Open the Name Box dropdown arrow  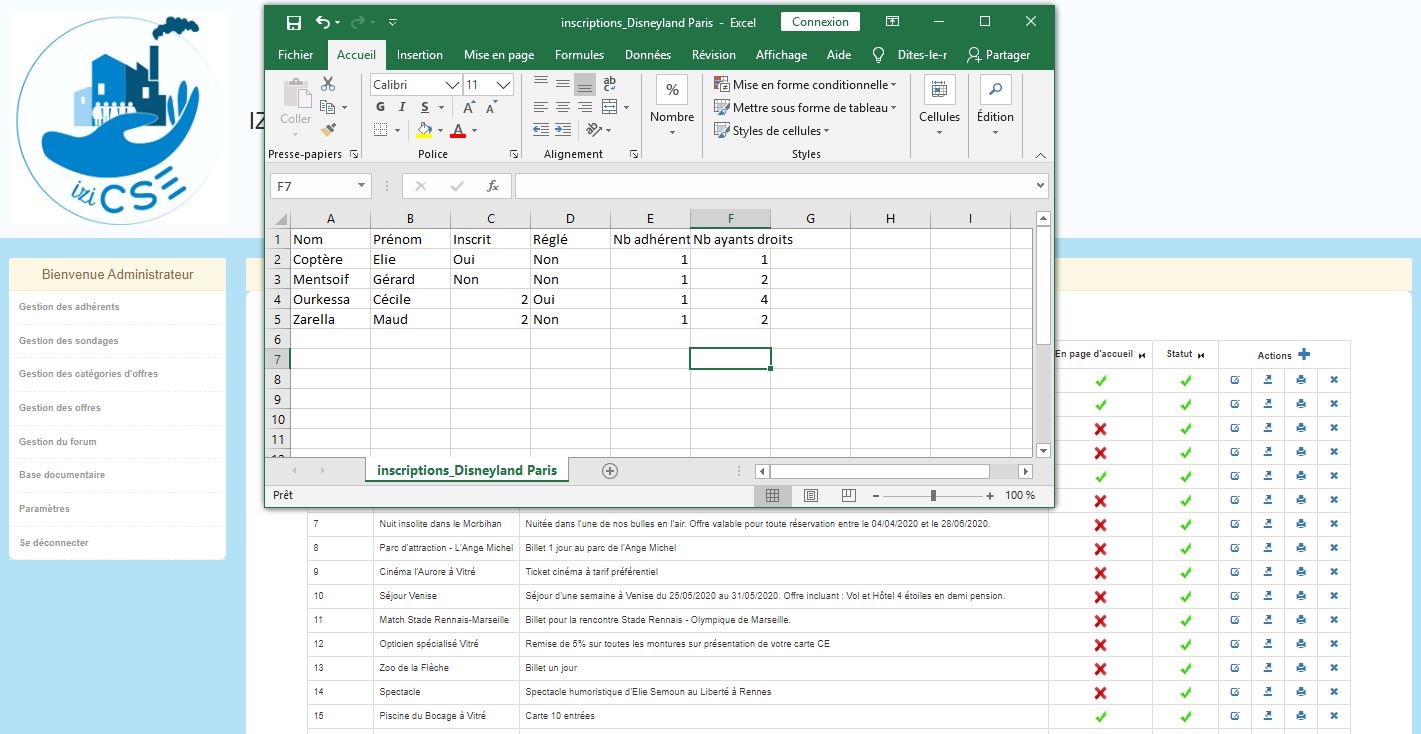(362, 186)
